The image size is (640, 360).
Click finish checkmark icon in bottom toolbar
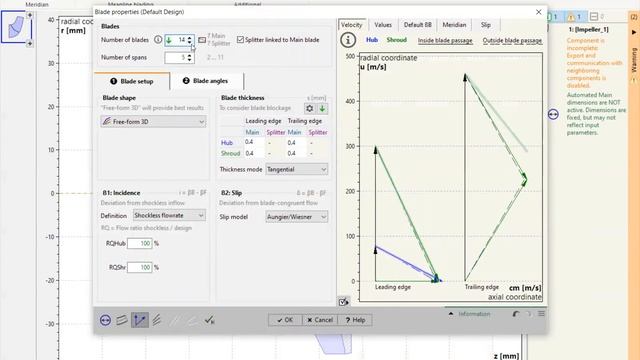tap(209, 320)
